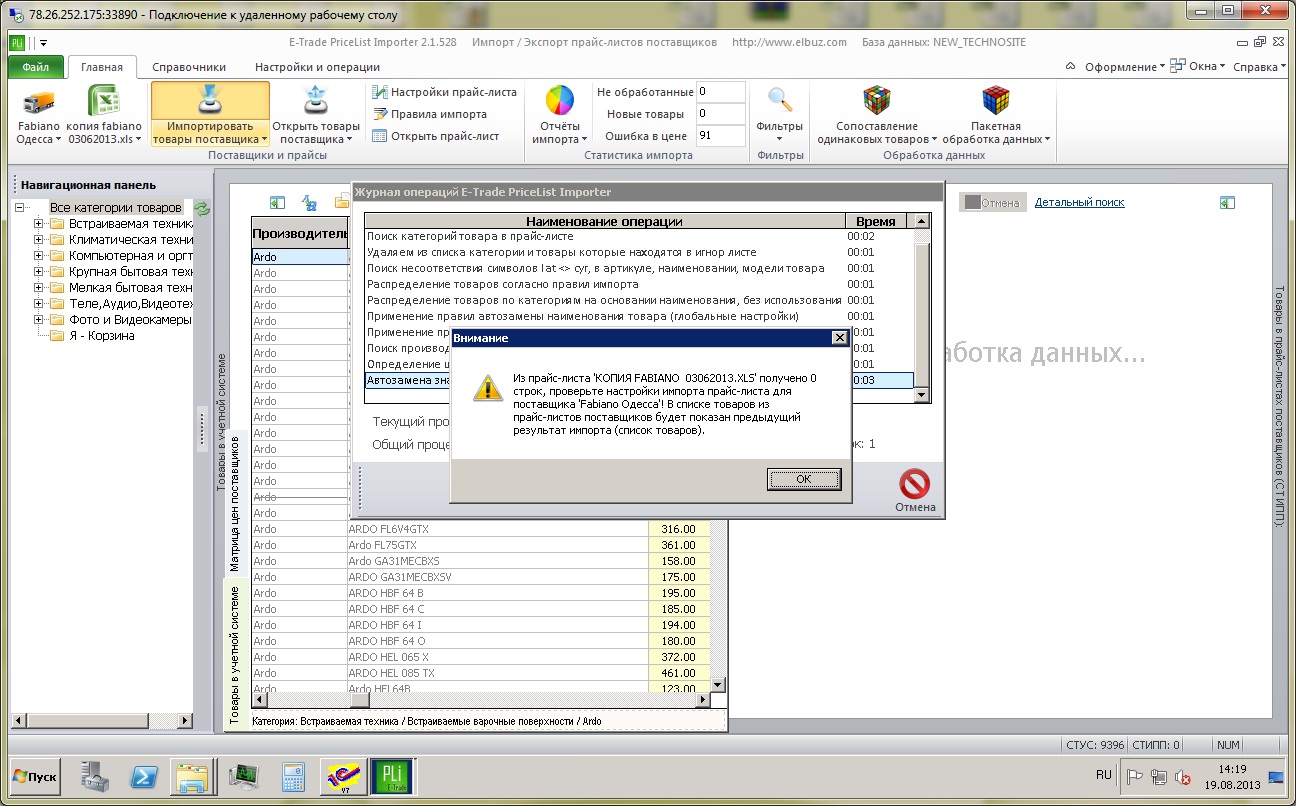Close the Внимание warning dialog
Image resolution: width=1296 pixels, height=806 pixels.
pyautogui.click(x=839, y=338)
